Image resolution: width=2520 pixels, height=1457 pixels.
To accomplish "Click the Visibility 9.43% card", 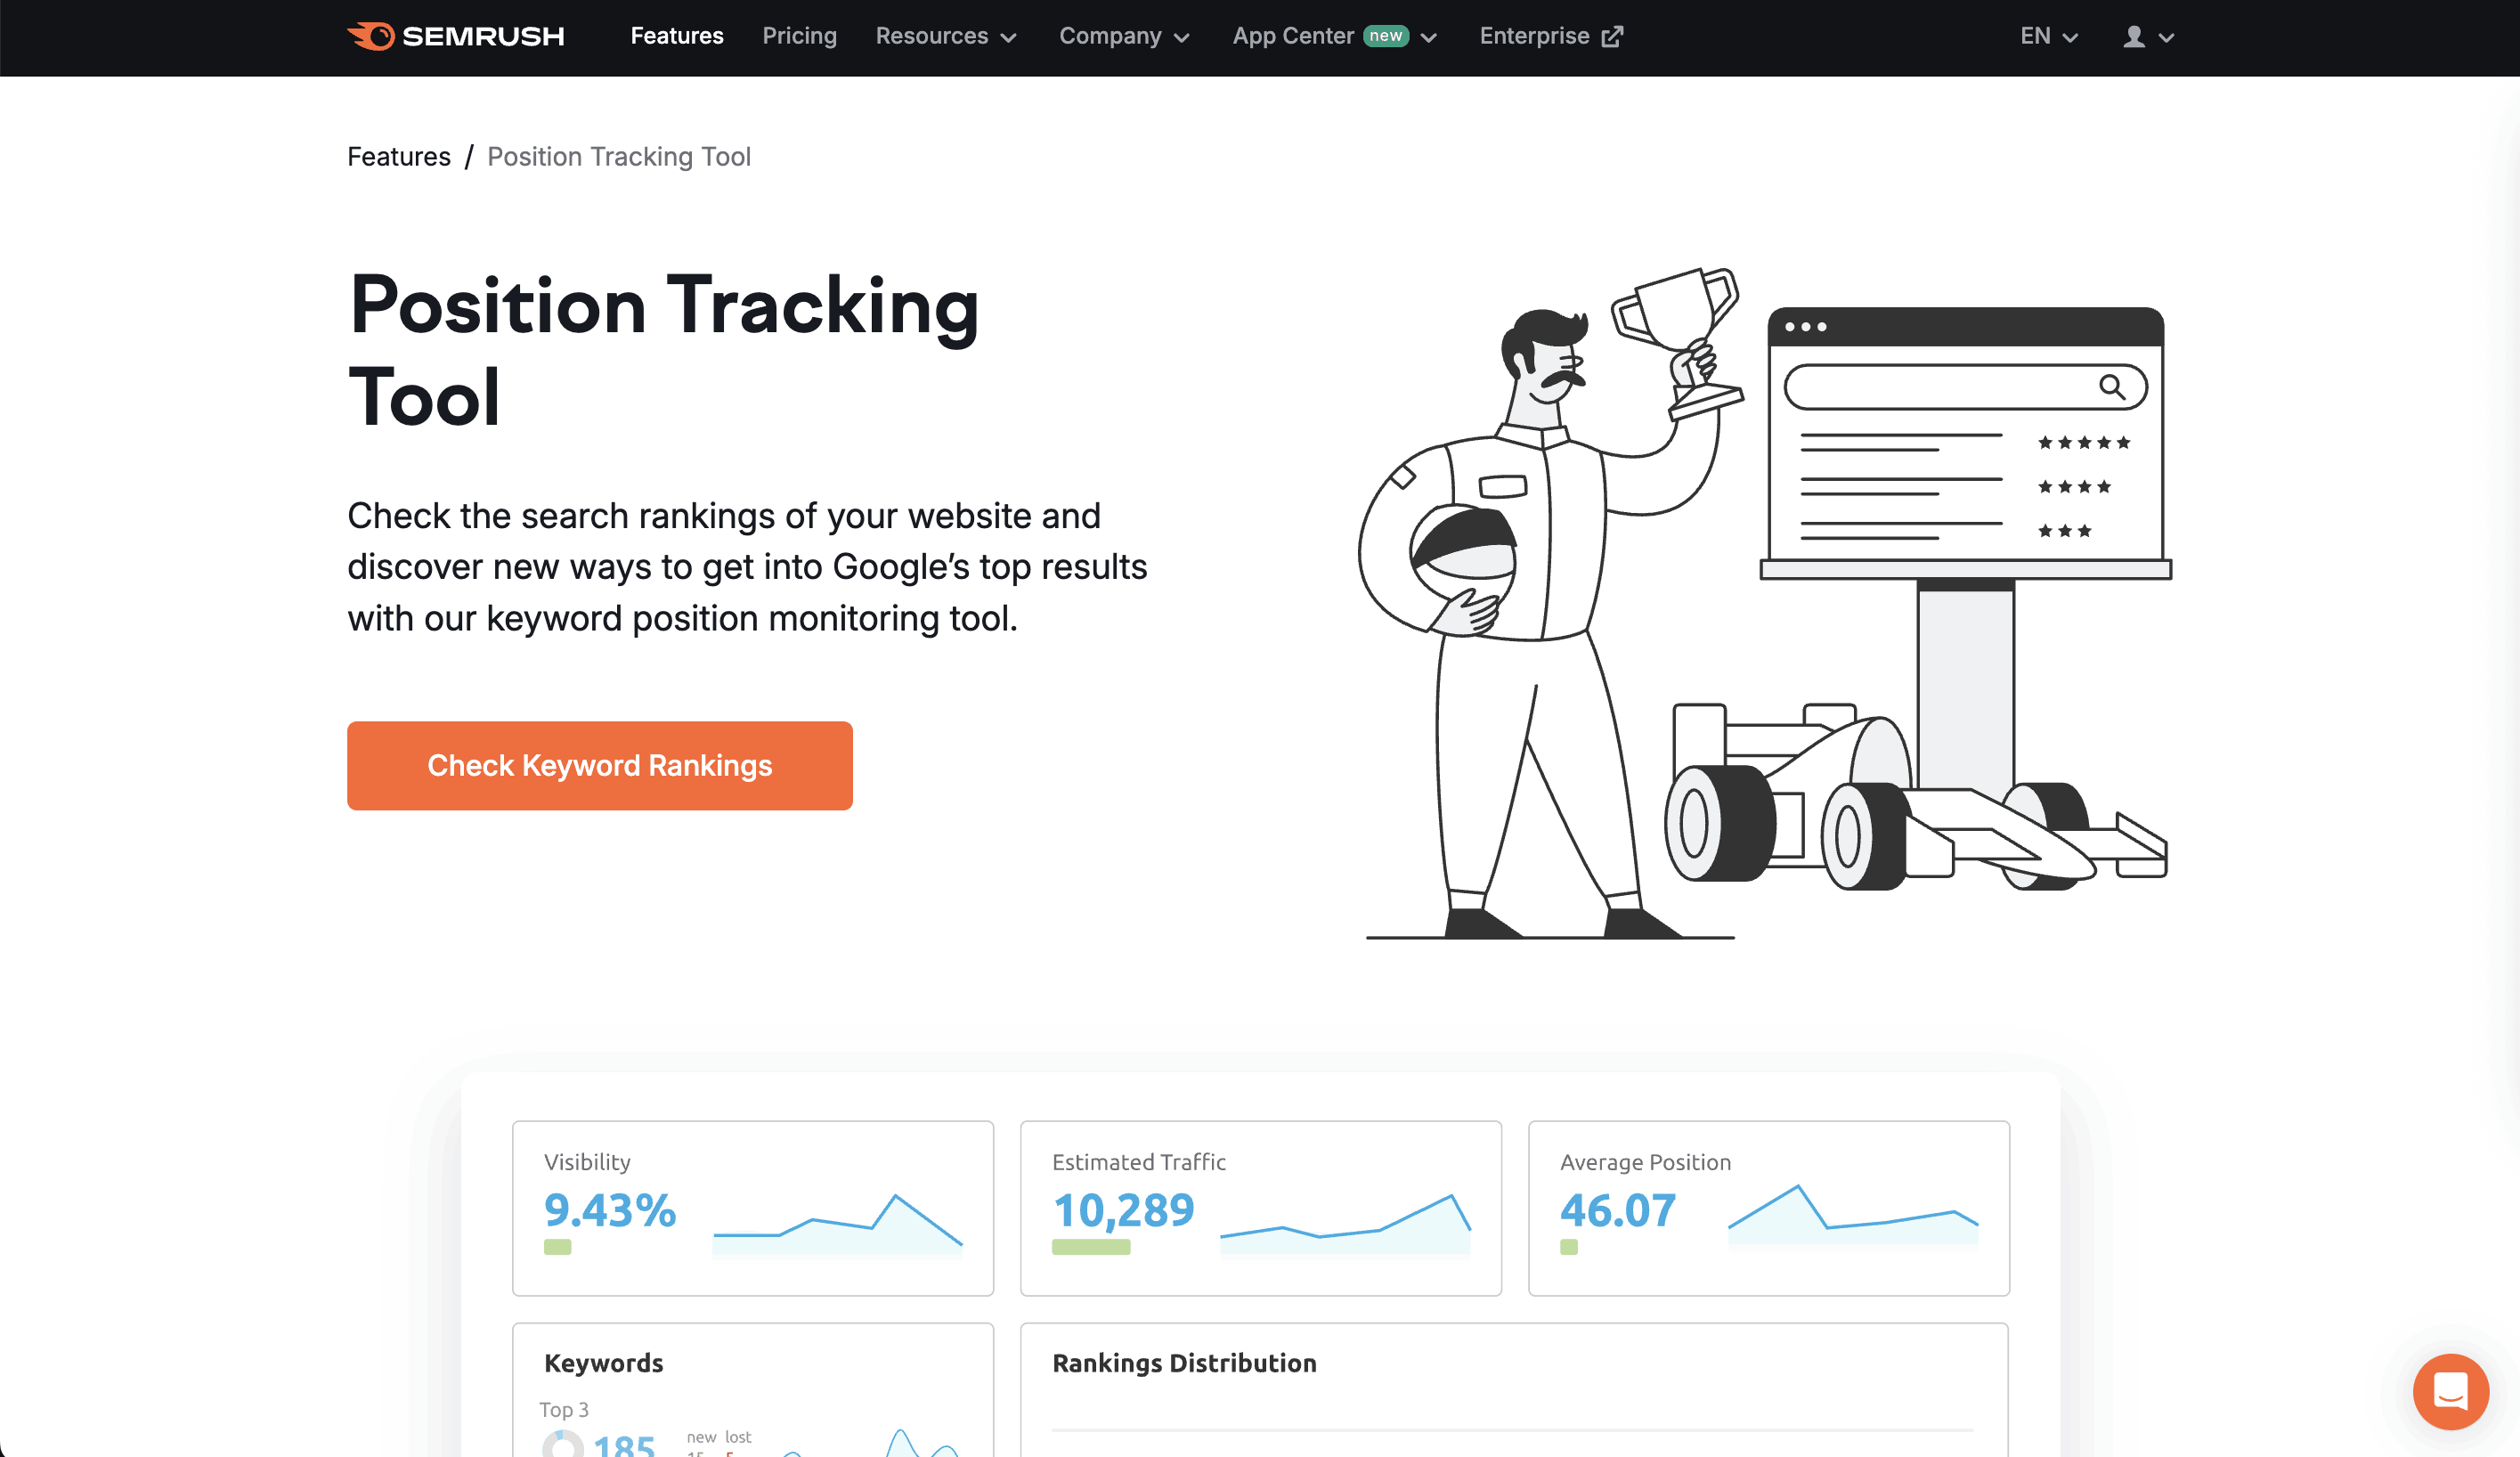I will 752,1207.
